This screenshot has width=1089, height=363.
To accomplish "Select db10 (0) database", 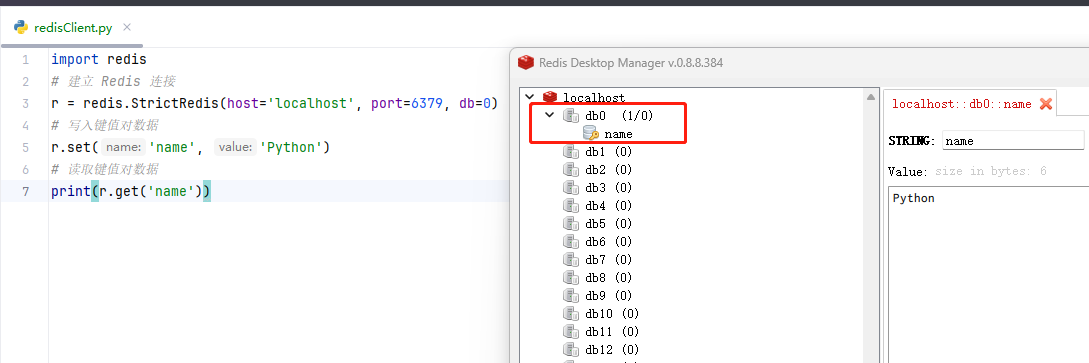I will point(612,314).
